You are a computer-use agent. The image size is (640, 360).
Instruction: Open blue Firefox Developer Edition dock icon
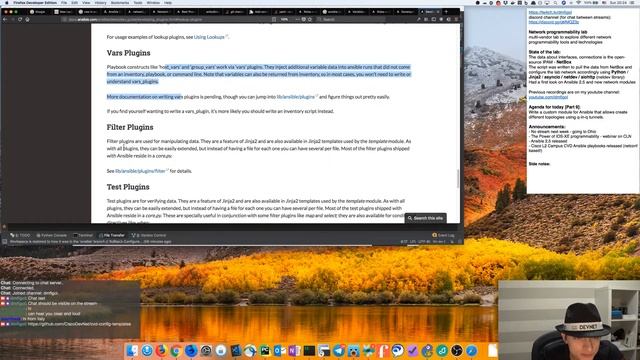click(x=191, y=350)
